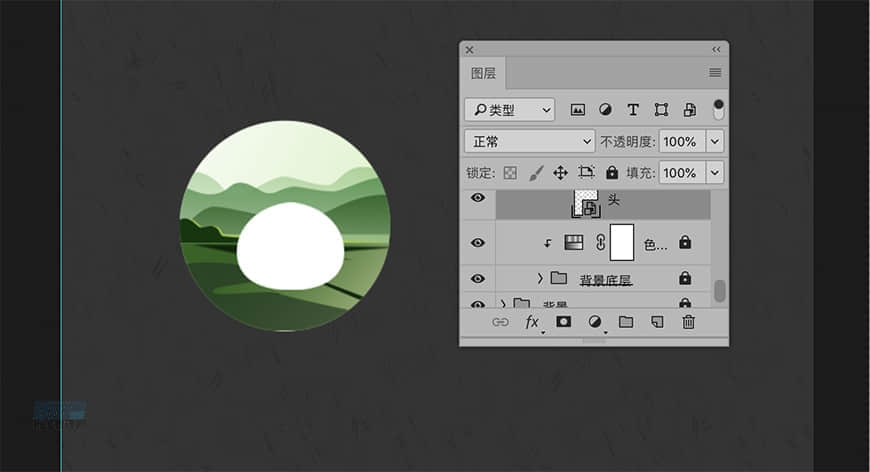Filter layers by text type icon

click(x=633, y=109)
